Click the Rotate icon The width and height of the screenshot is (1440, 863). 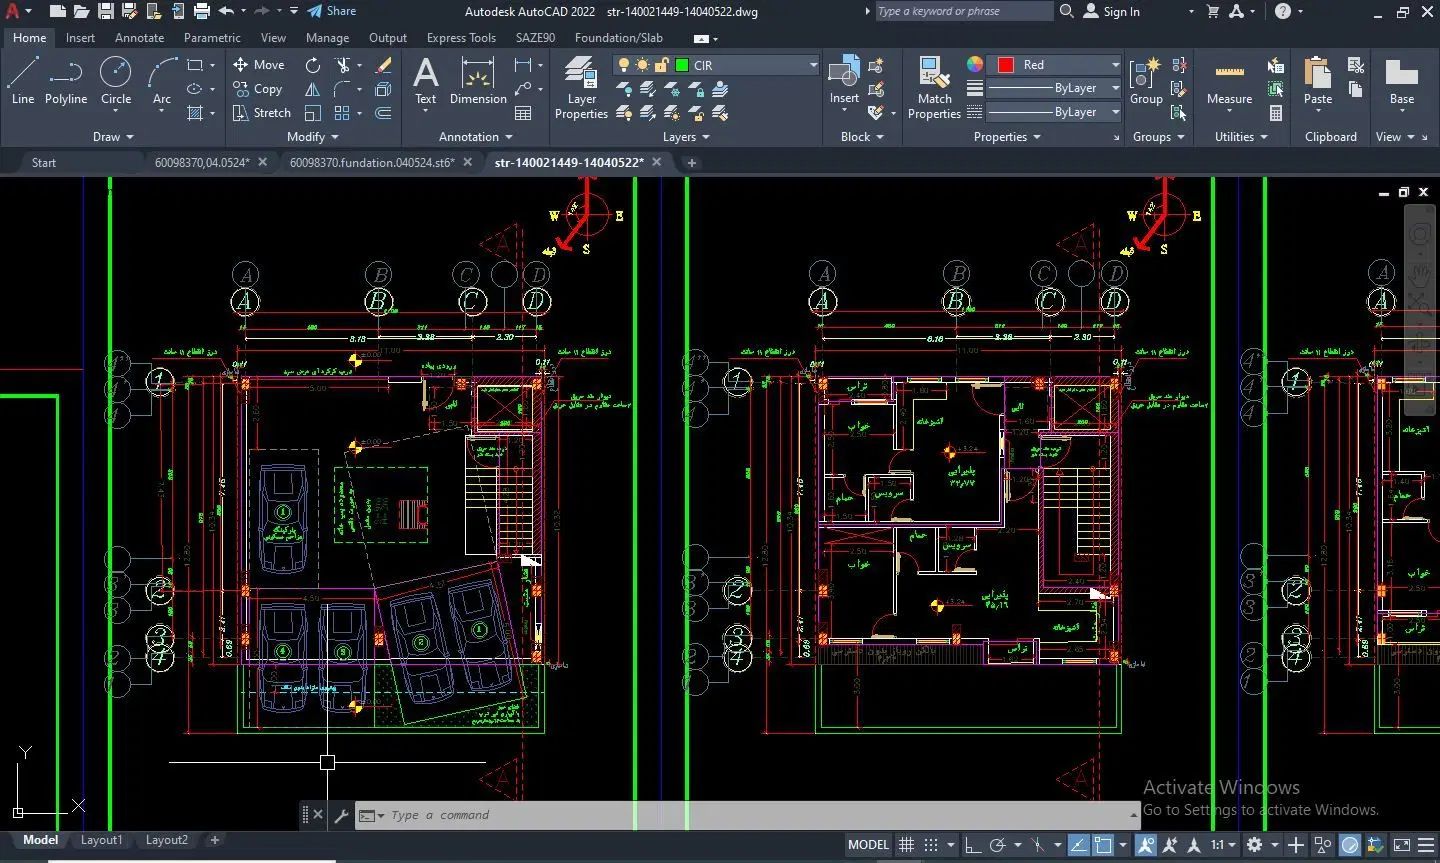point(313,65)
